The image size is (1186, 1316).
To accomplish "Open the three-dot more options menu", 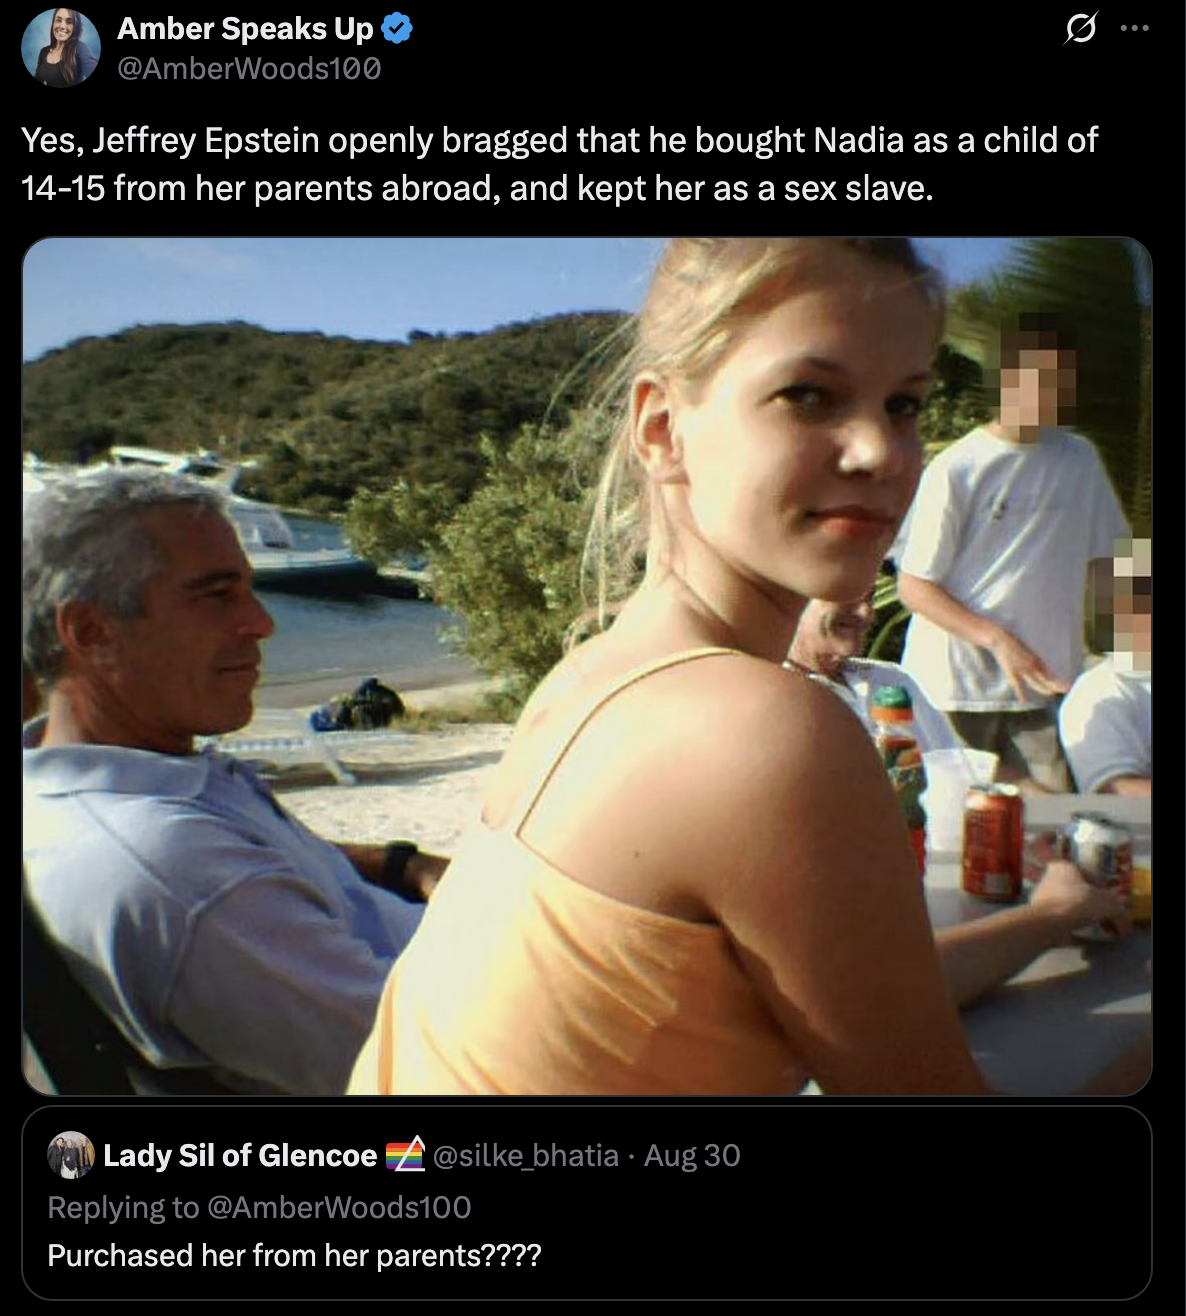I will click(1134, 29).
